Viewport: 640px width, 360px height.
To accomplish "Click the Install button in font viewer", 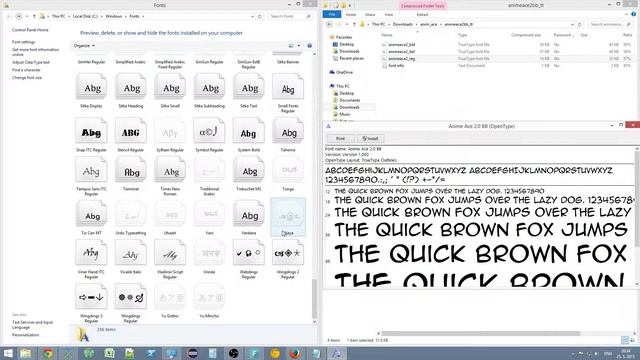I will pyautogui.click(x=370, y=138).
